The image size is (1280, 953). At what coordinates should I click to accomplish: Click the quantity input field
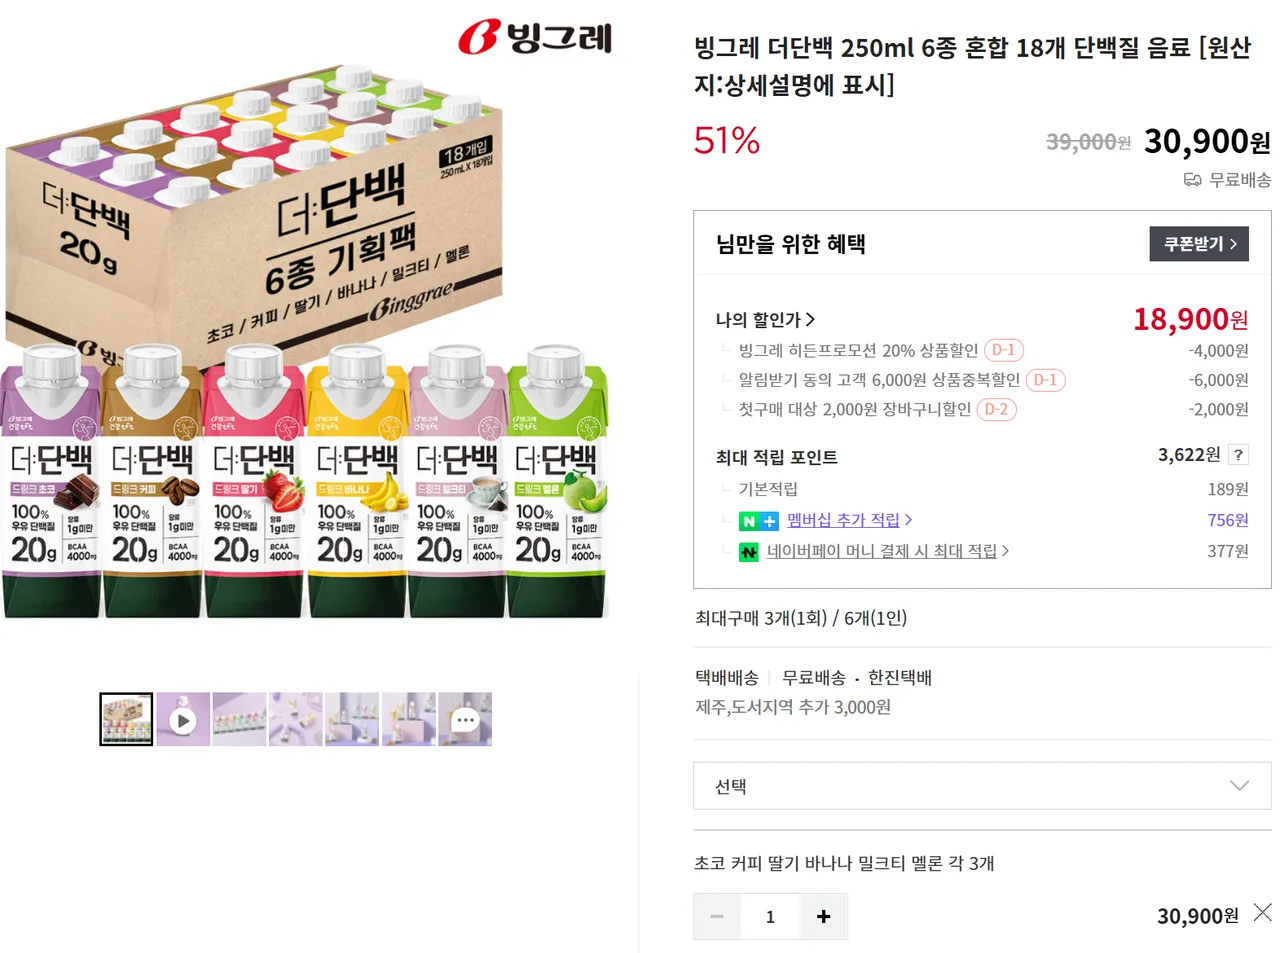(770, 917)
